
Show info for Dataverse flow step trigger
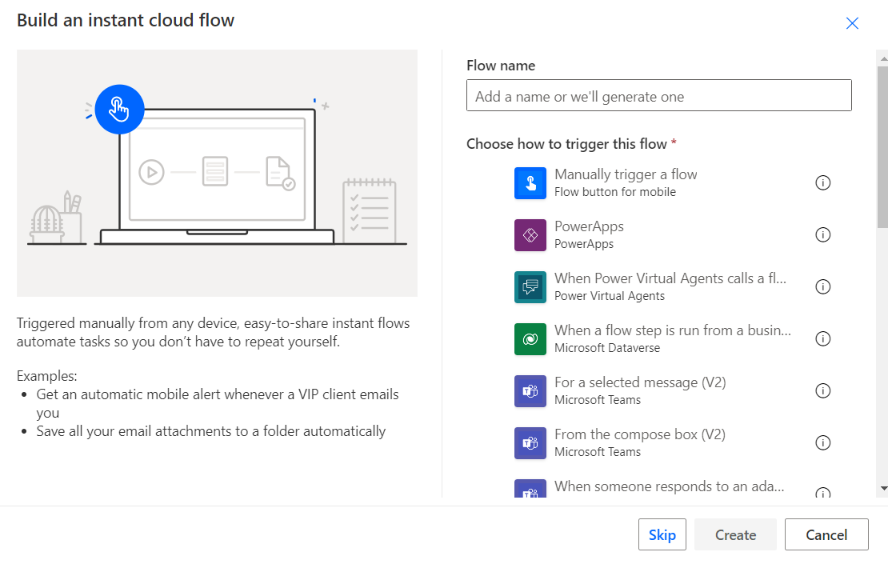point(823,339)
